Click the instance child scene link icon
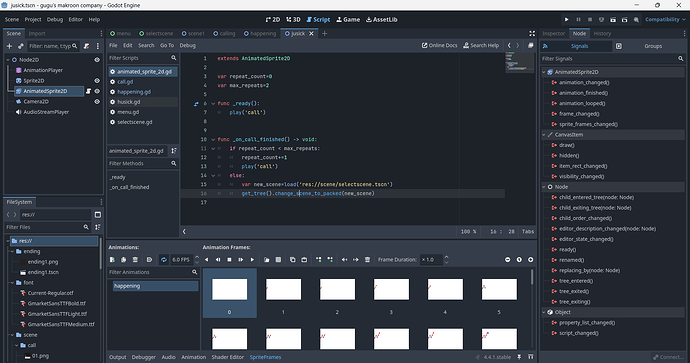Image resolution: width=690 pixels, height=363 pixels. (x=20, y=46)
